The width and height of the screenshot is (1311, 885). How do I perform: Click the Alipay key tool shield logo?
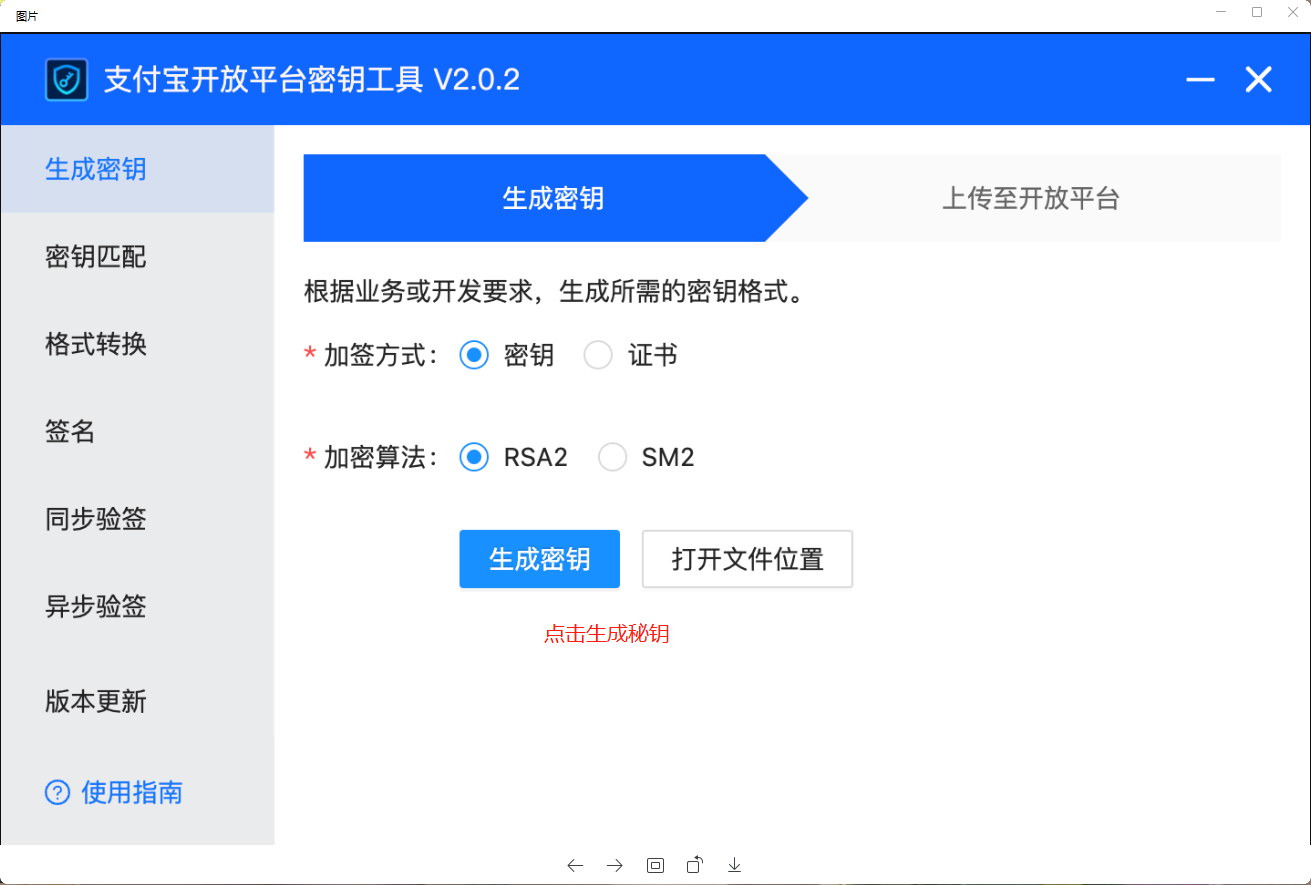coord(67,80)
